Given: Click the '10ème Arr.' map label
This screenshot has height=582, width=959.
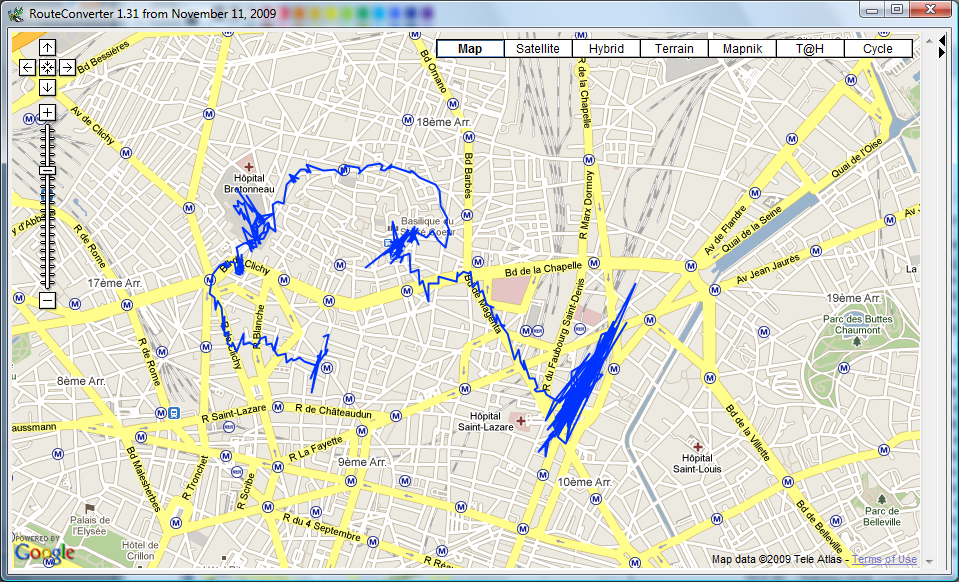Looking at the screenshot, I should 585,482.
